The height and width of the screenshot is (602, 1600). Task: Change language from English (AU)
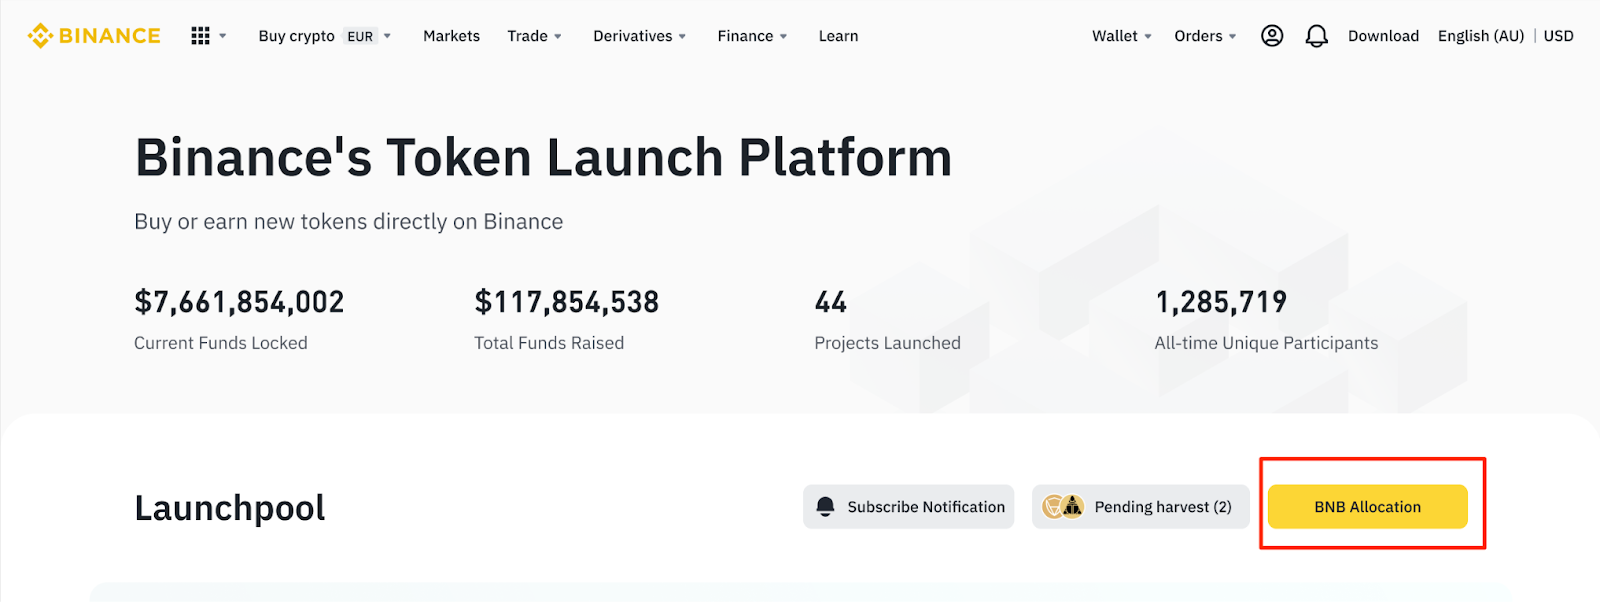(x=1480, y=36)
